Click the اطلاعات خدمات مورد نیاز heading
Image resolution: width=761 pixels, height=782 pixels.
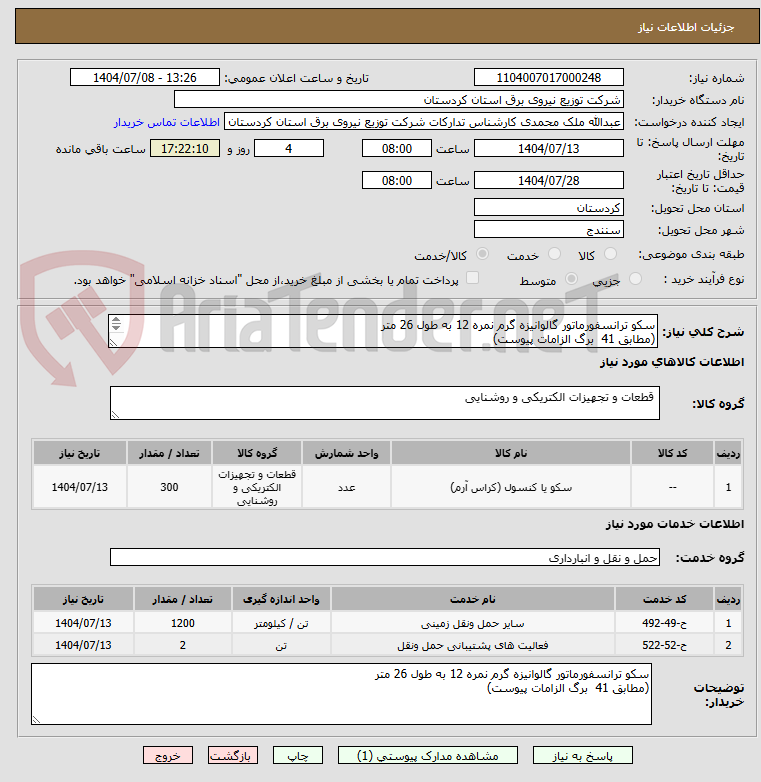675,524
